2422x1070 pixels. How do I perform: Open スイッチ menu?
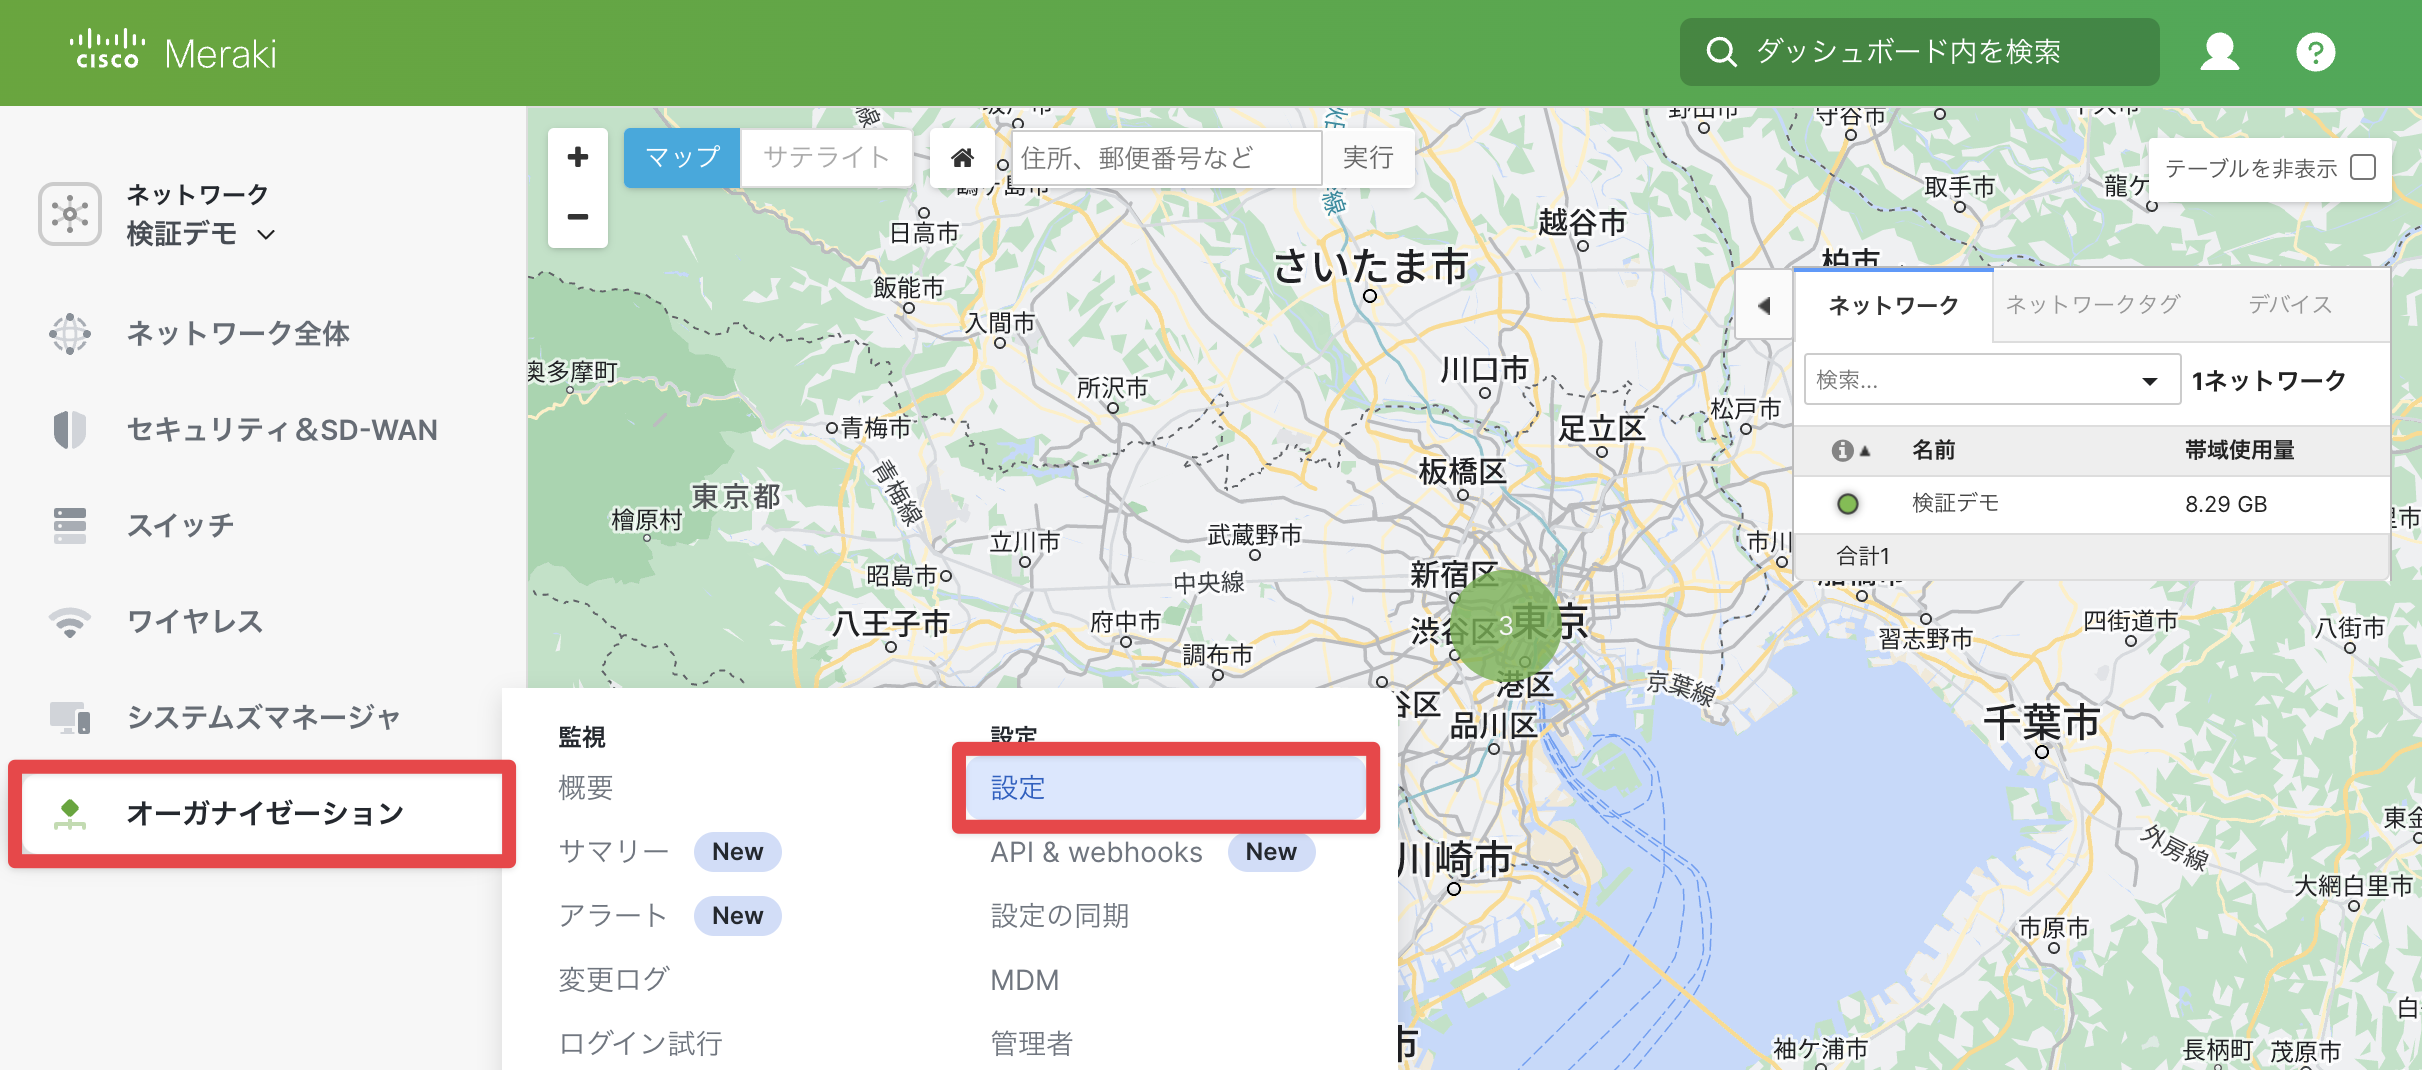coord(180,525)
